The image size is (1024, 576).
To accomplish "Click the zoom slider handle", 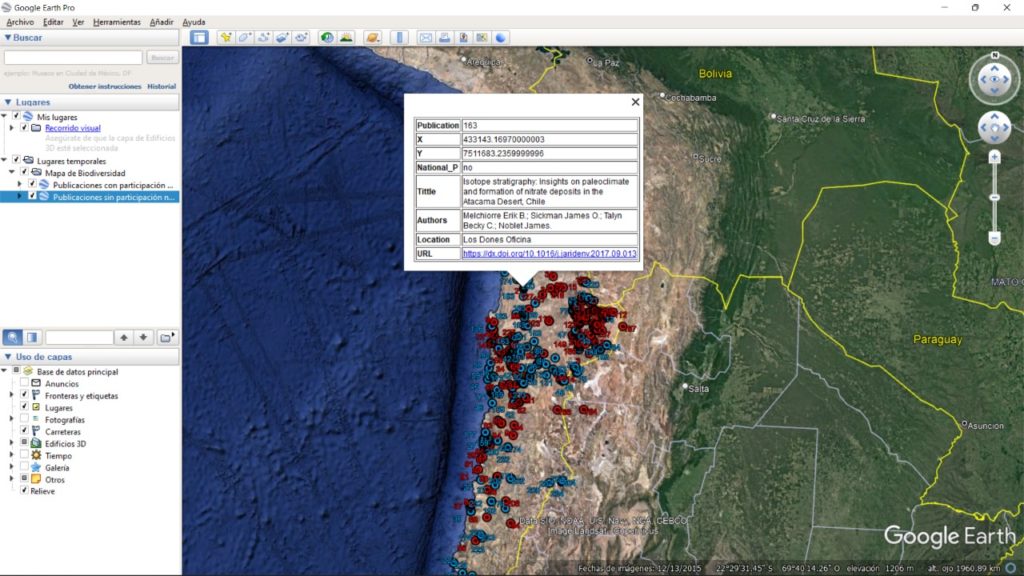I will point(995,197).
